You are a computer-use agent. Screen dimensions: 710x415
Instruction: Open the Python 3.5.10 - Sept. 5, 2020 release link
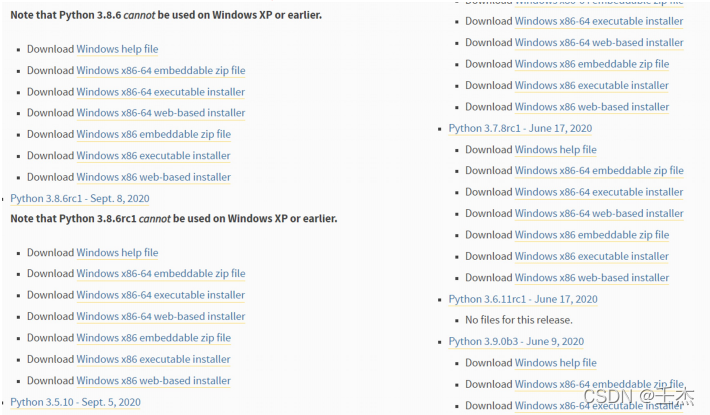click(x=76, y=402)
